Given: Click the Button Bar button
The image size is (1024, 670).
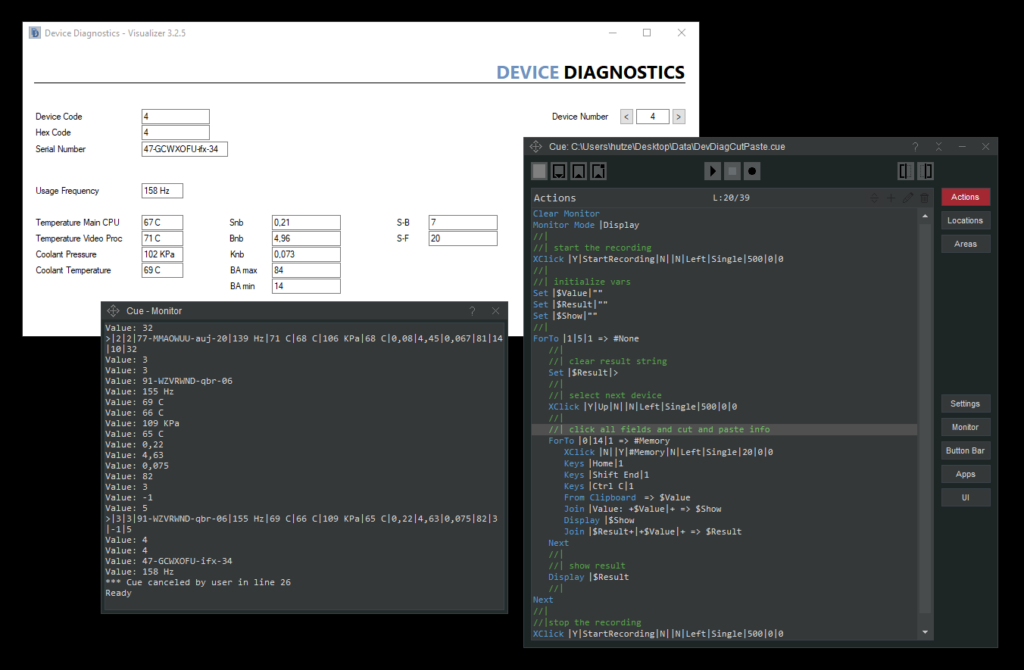Looking at the screenshot, I should point(965,451).
